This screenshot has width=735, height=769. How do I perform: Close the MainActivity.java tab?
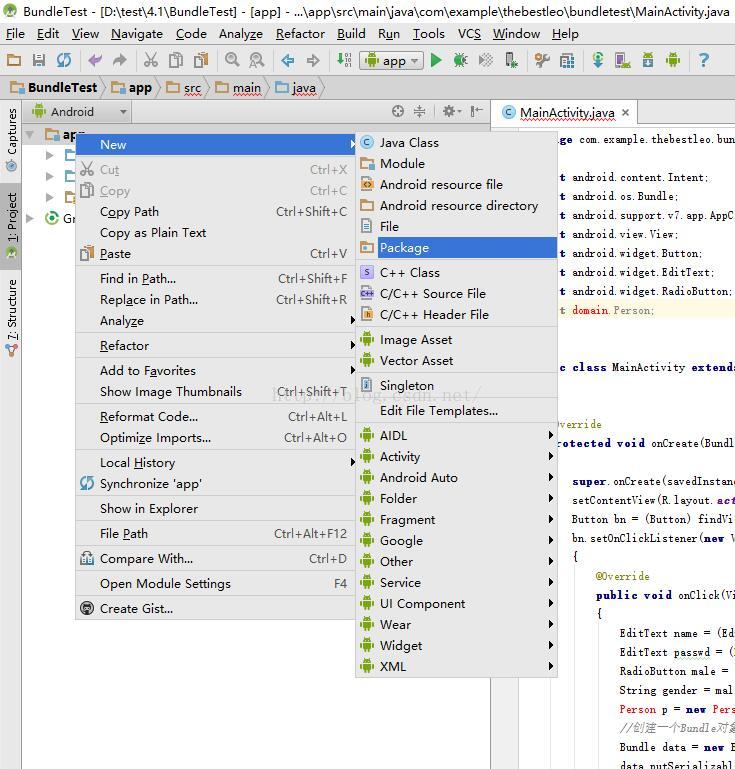[625, 112]
